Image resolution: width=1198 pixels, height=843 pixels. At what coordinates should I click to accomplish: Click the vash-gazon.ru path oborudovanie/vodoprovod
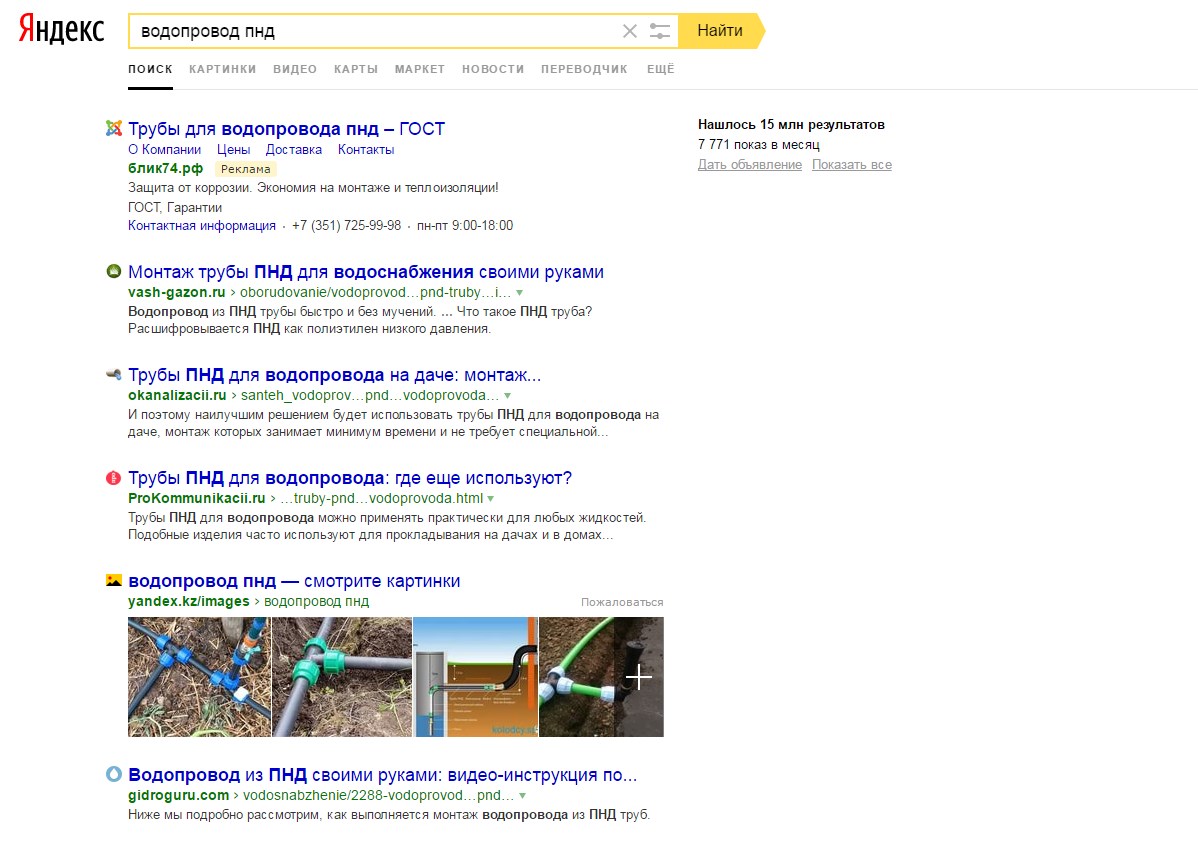coord(375,293)
